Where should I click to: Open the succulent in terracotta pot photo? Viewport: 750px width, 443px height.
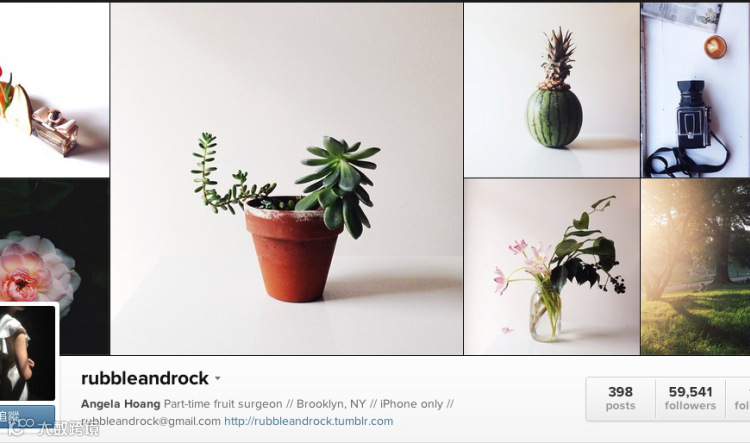287,178
